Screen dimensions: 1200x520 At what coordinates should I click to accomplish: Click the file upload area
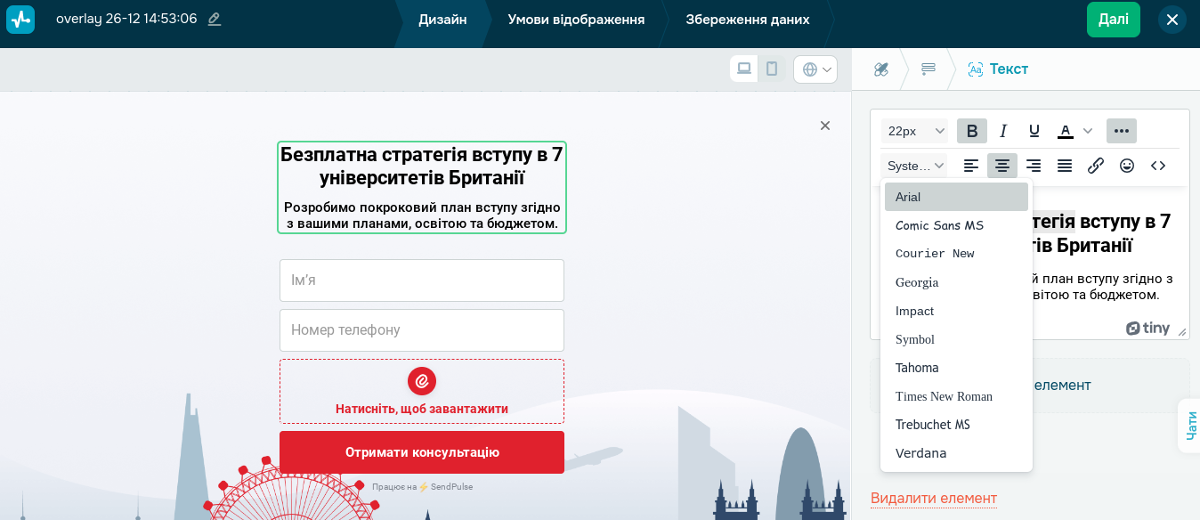pos(422,391)
